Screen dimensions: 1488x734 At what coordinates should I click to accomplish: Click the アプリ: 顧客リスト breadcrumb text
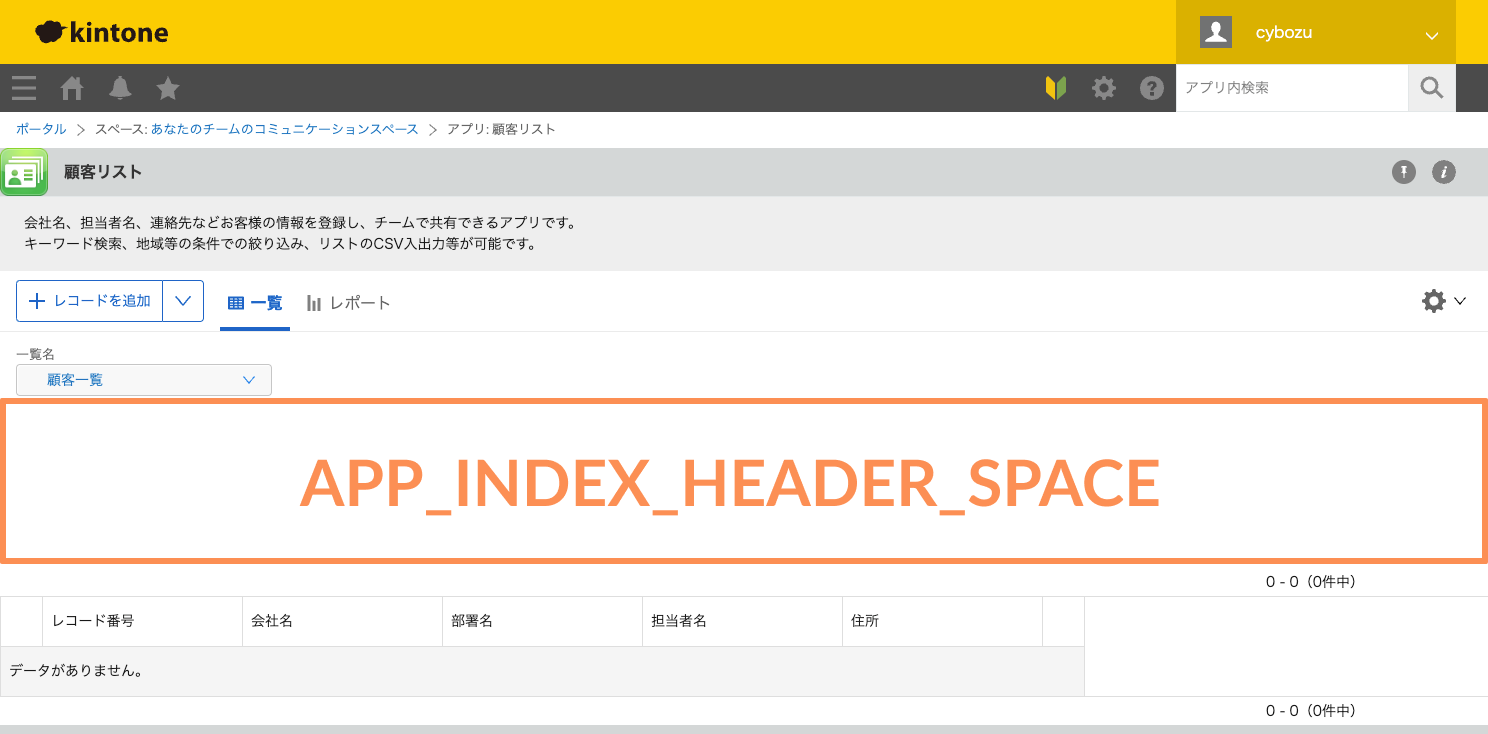[501, 129]
